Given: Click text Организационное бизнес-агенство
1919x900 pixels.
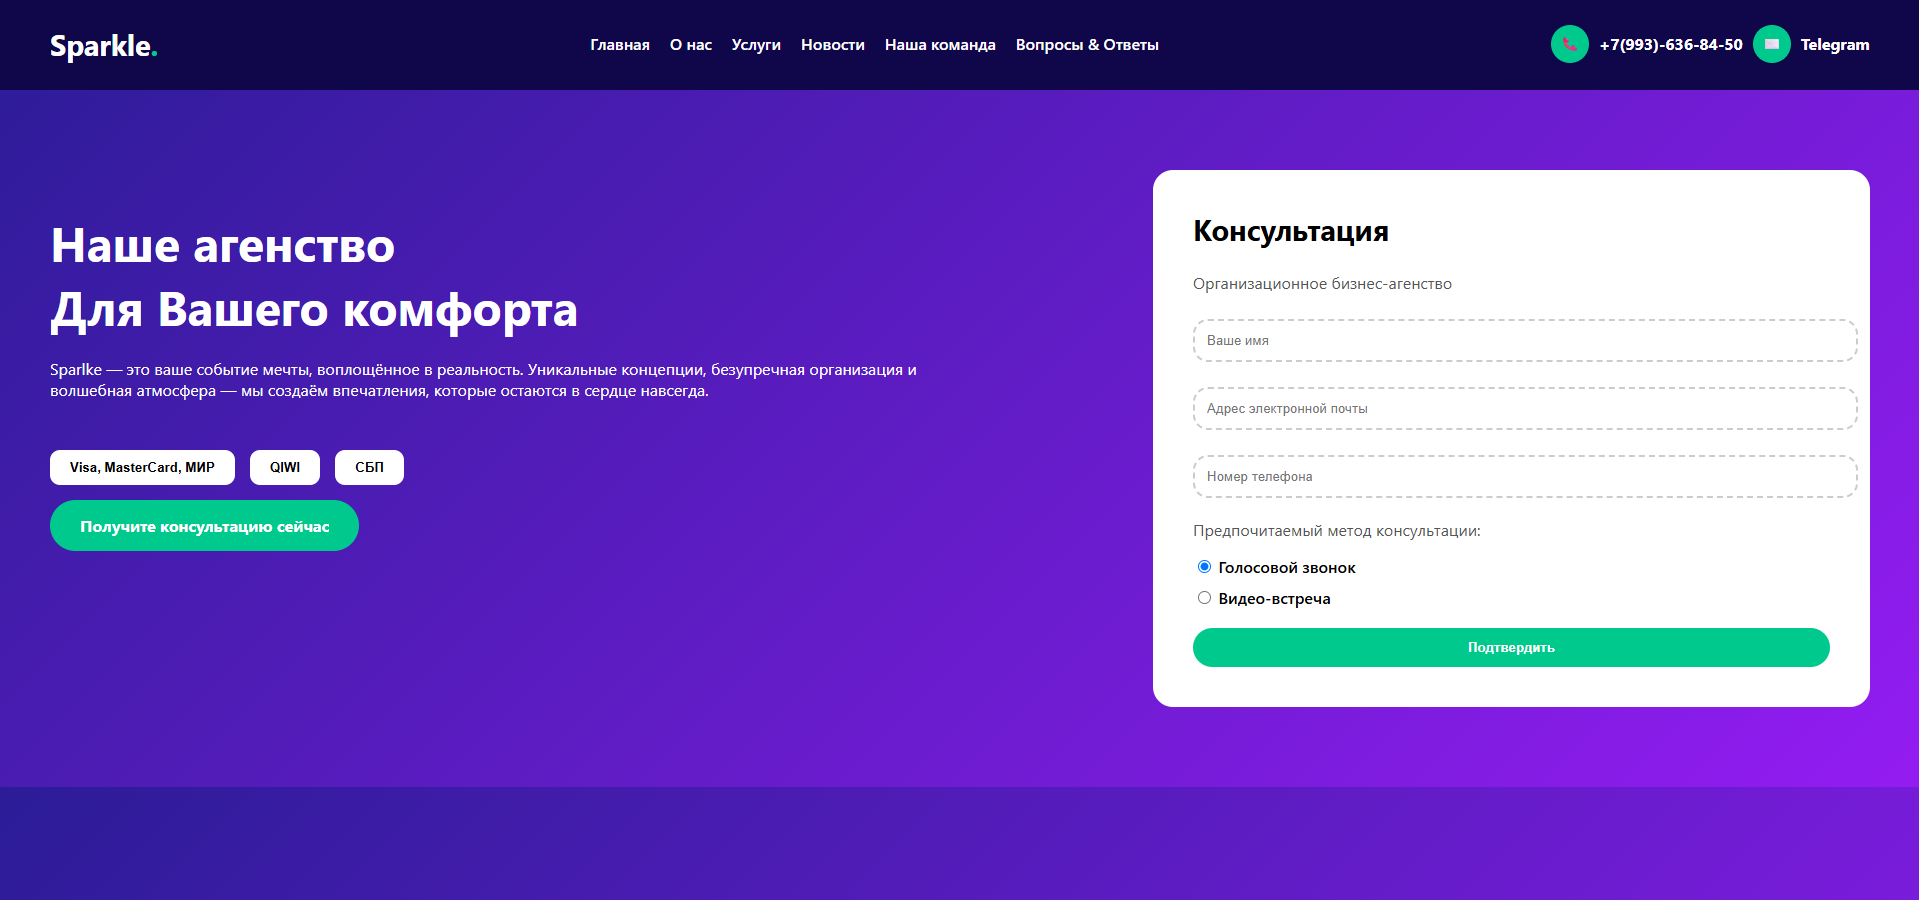Looking at the screenshot, I should click(x=1322, y=284).
